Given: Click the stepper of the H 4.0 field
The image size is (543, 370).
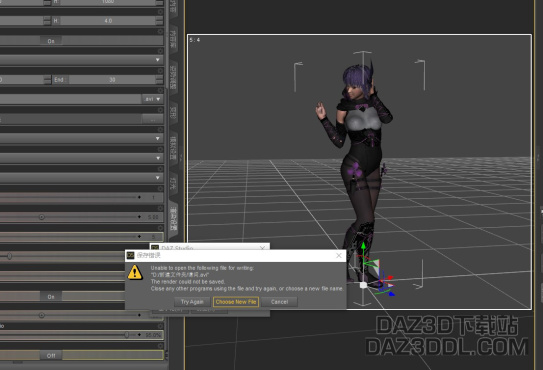Looking at the screenshot, I should [x=159, y=21].
